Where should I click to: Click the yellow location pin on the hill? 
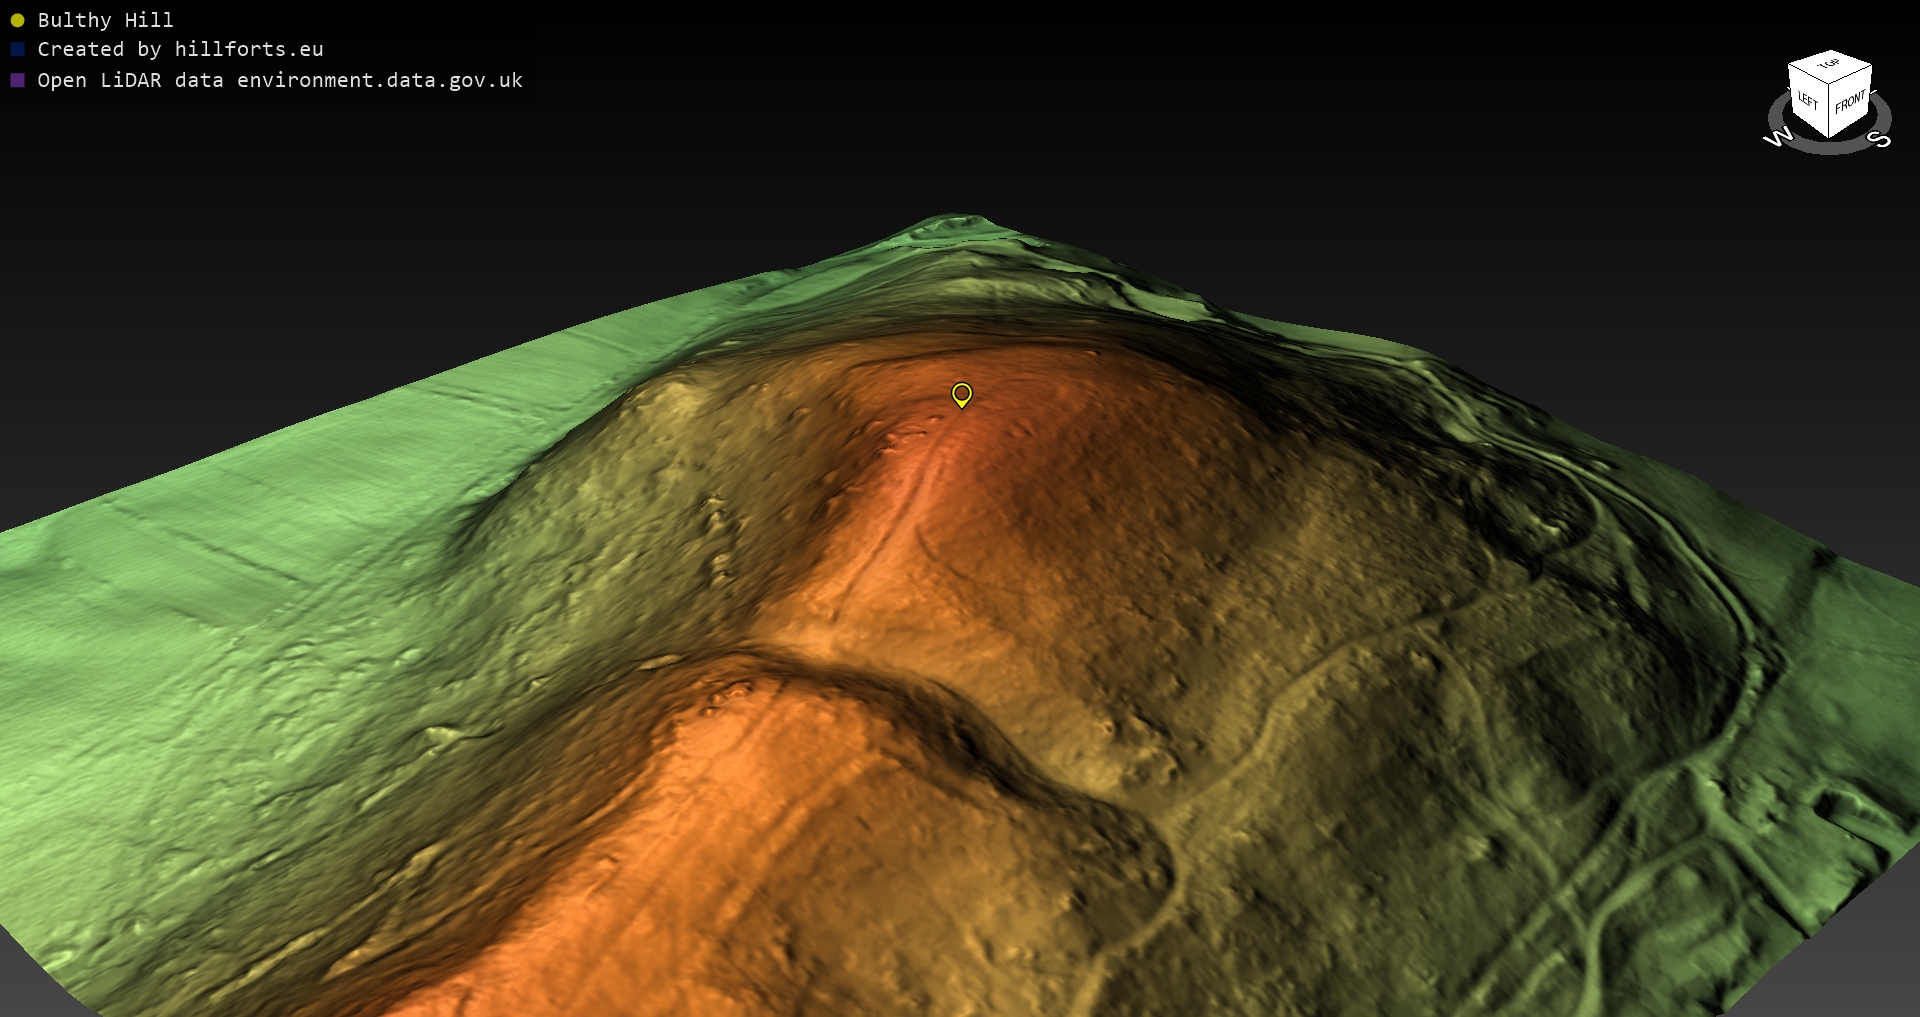(961, 394)
